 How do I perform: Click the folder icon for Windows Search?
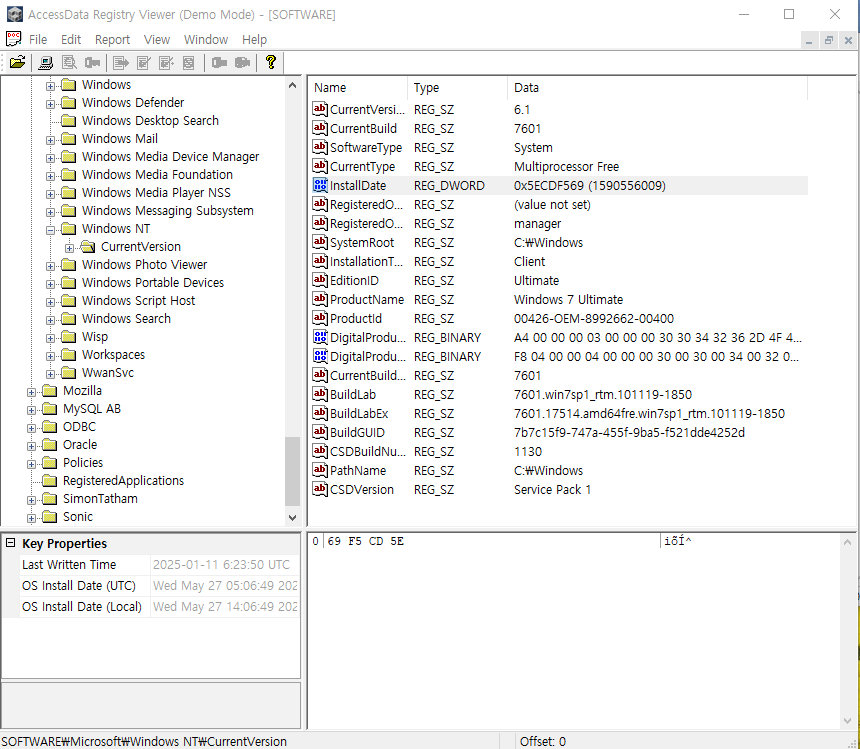(69, 319)
